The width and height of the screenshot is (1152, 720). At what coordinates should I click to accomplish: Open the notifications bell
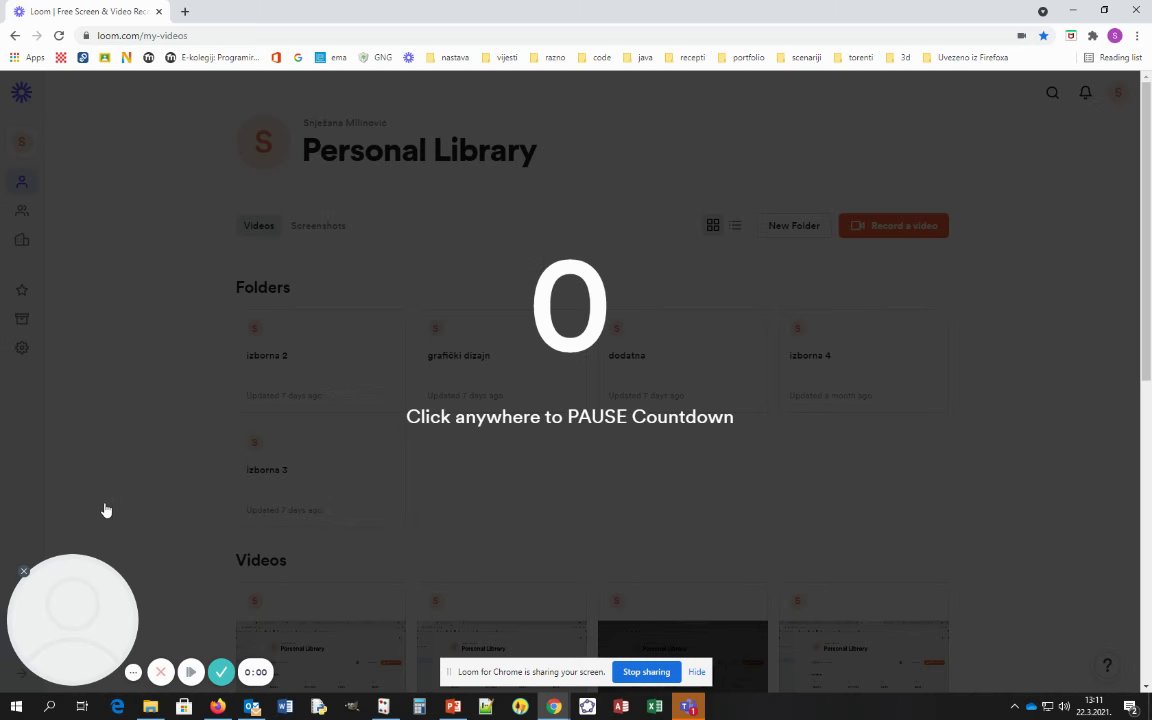(1085, 93)
